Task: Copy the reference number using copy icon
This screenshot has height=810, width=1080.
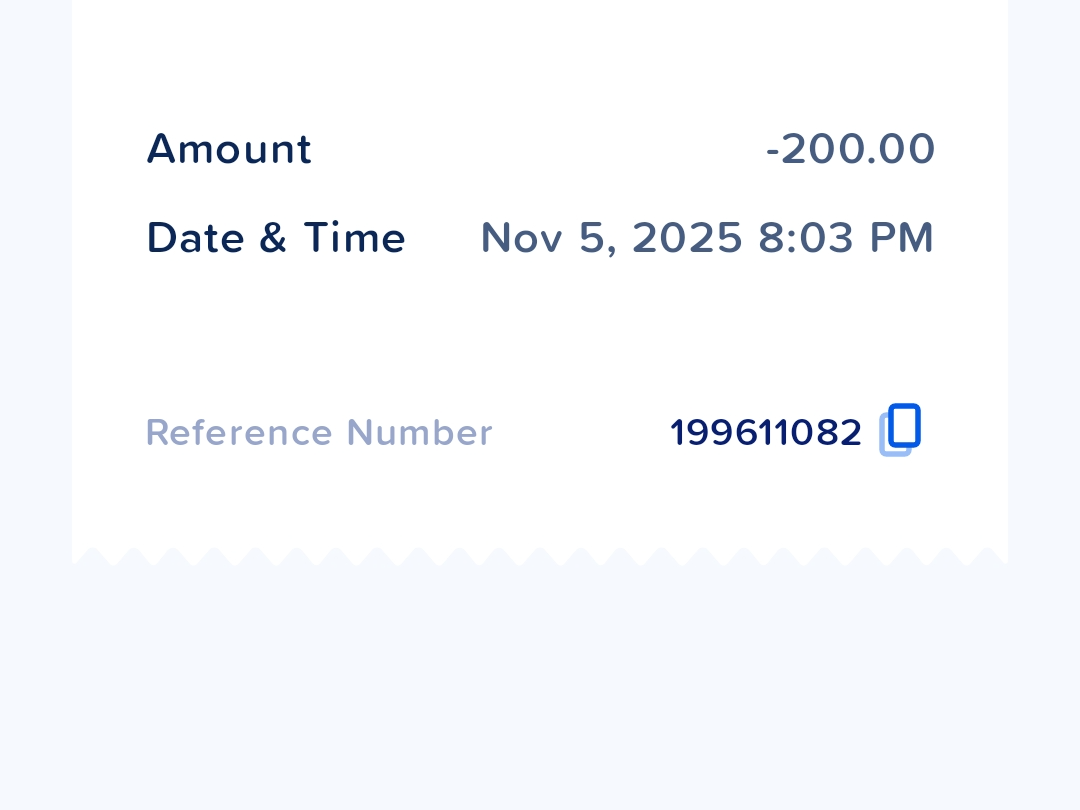Action: pyautogui.click(x=899, y=429)
